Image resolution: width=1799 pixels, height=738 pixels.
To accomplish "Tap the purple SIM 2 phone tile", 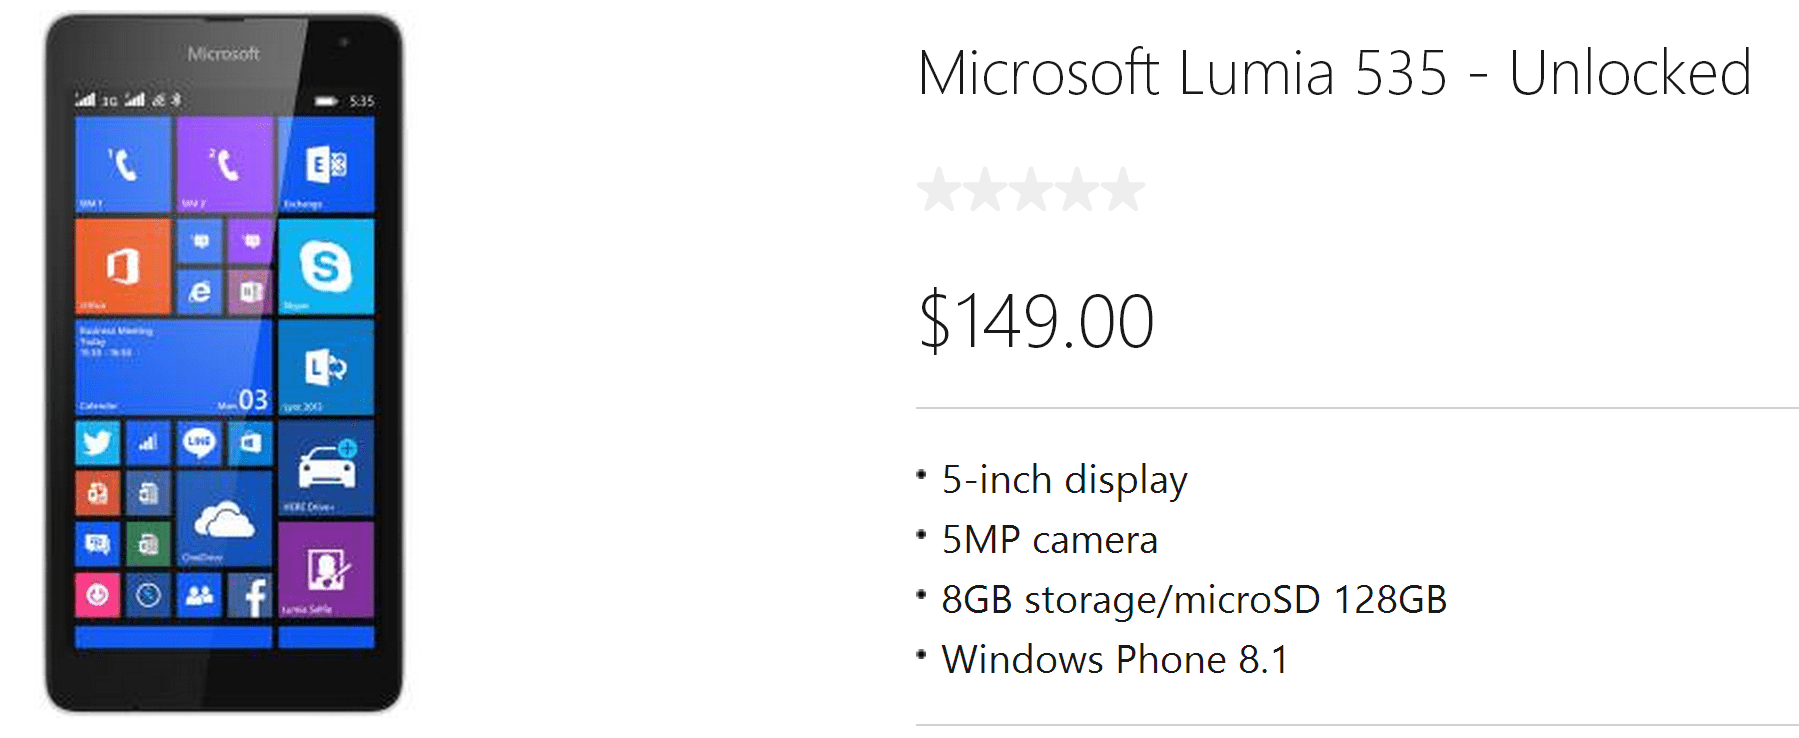I will click(225, 165).
